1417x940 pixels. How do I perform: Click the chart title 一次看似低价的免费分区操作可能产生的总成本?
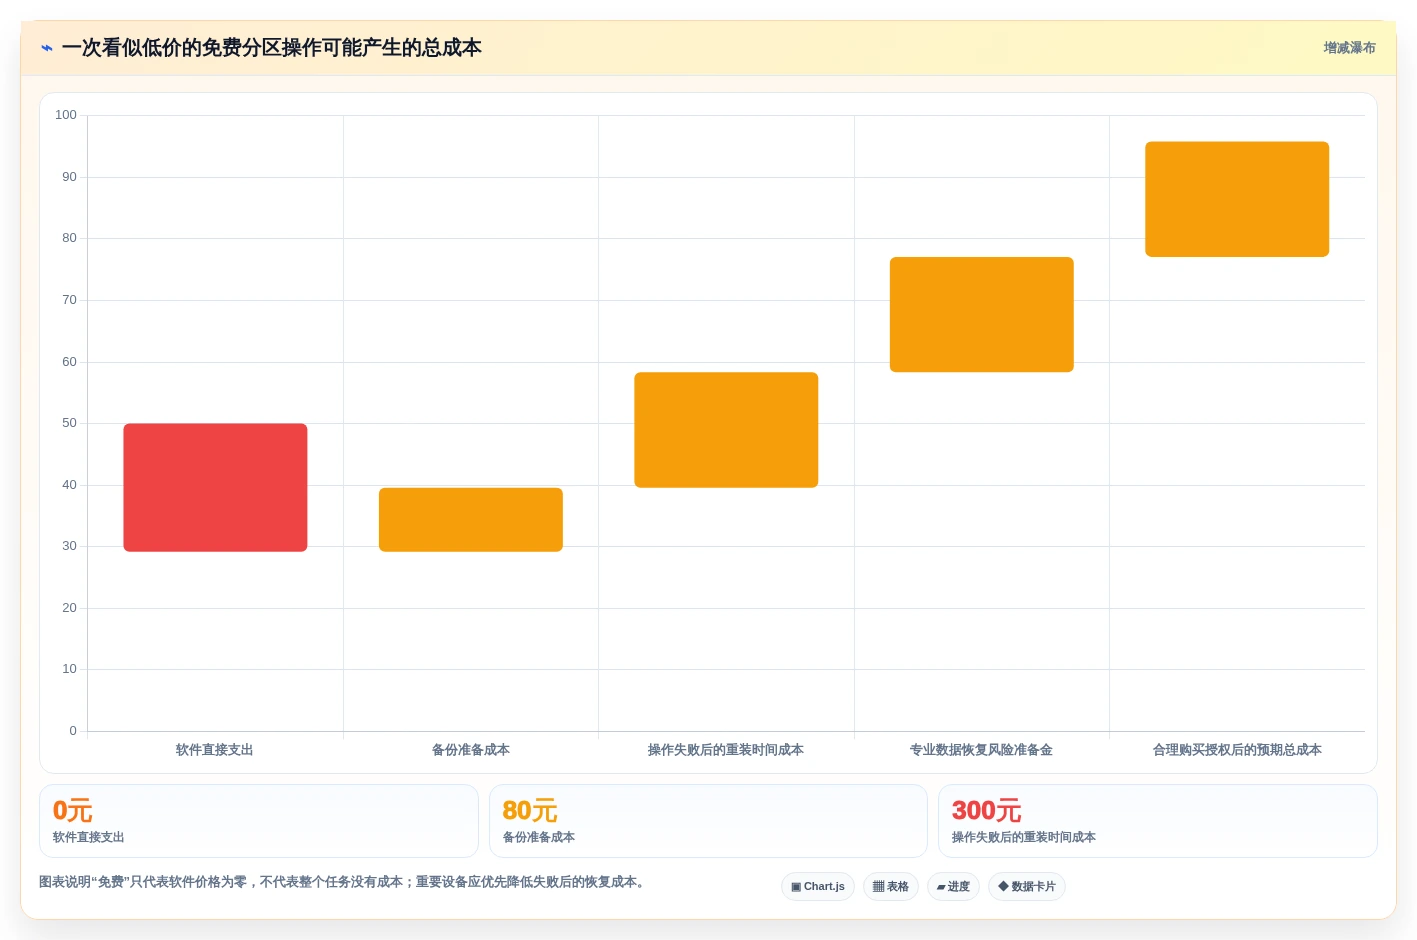click(x=271, y=48)
